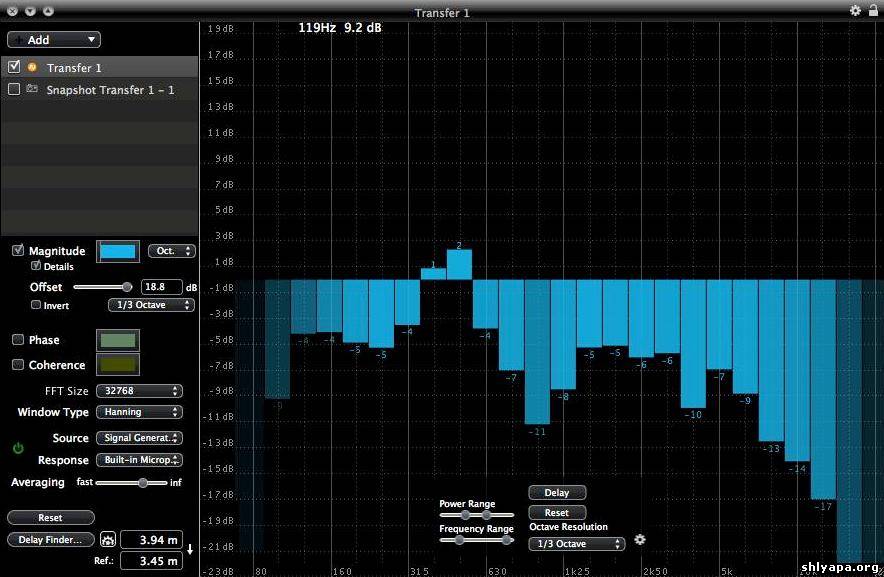Select Snapshot Transfer 1 - 1 list entry
Image resolution: width=884 pixels, height=577 pixels.
tap(110, 90)
